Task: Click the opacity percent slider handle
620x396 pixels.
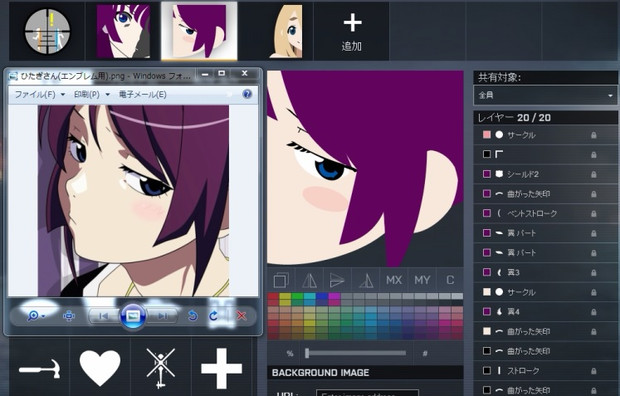Action: [307, 353]
